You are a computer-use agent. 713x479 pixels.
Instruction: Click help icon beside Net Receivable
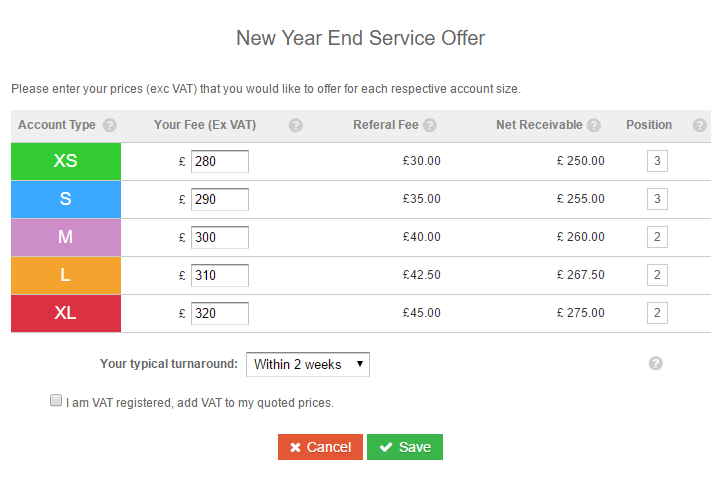pos(594,126)
